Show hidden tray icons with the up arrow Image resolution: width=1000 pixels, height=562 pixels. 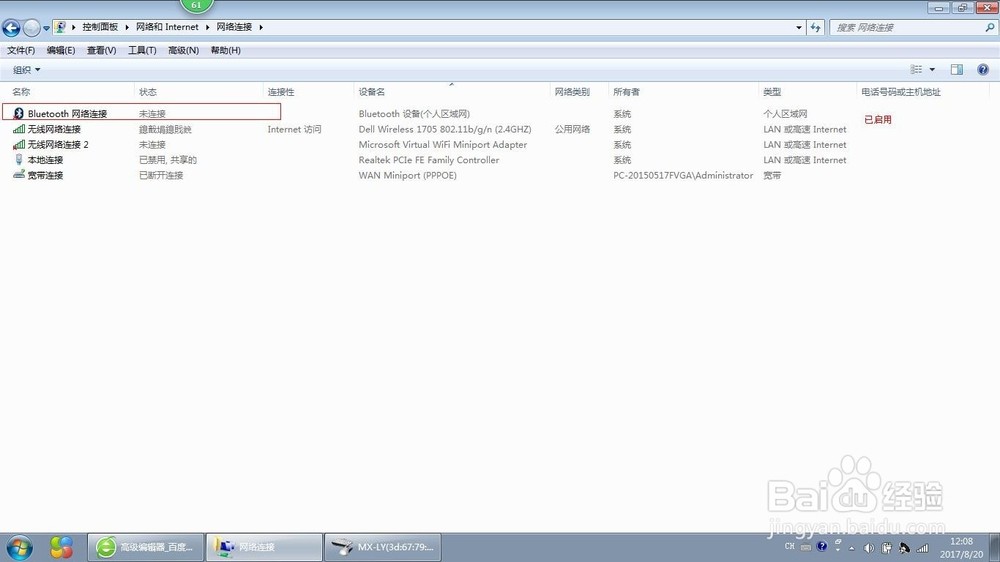pos(851,548)
